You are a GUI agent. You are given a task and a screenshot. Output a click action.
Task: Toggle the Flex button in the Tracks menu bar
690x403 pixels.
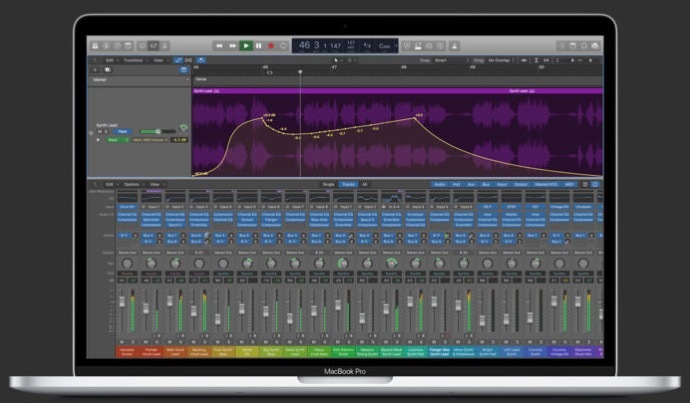pyautogui.click(x=188, y=60)
